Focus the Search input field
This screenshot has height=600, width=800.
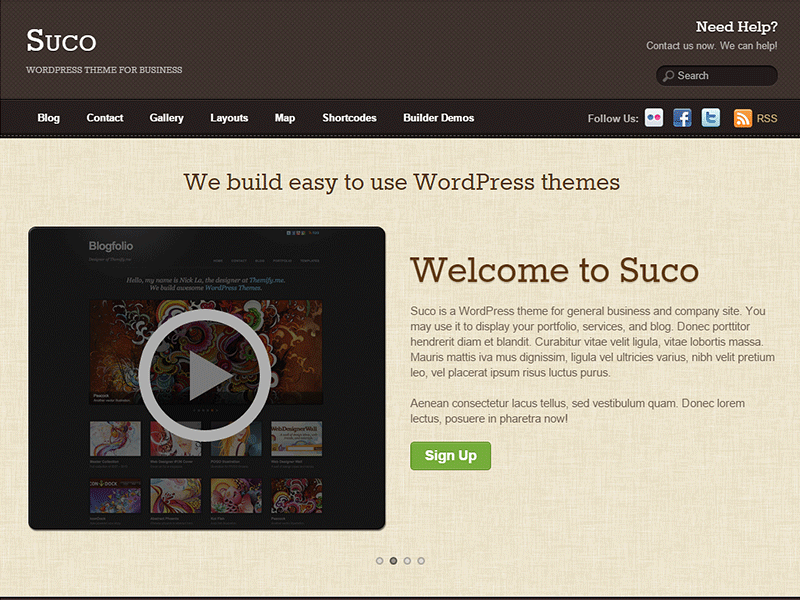(x=722, y=76)
